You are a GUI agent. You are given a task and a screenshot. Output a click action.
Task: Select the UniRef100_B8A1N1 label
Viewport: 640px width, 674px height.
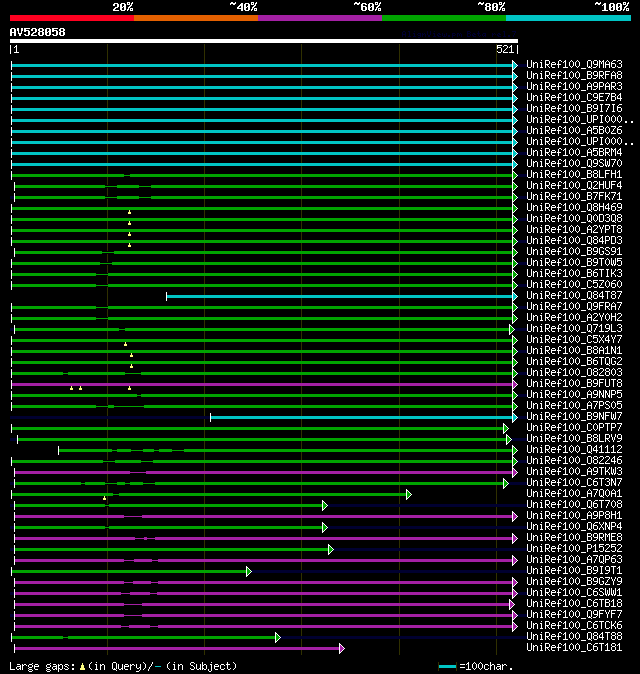574,351
